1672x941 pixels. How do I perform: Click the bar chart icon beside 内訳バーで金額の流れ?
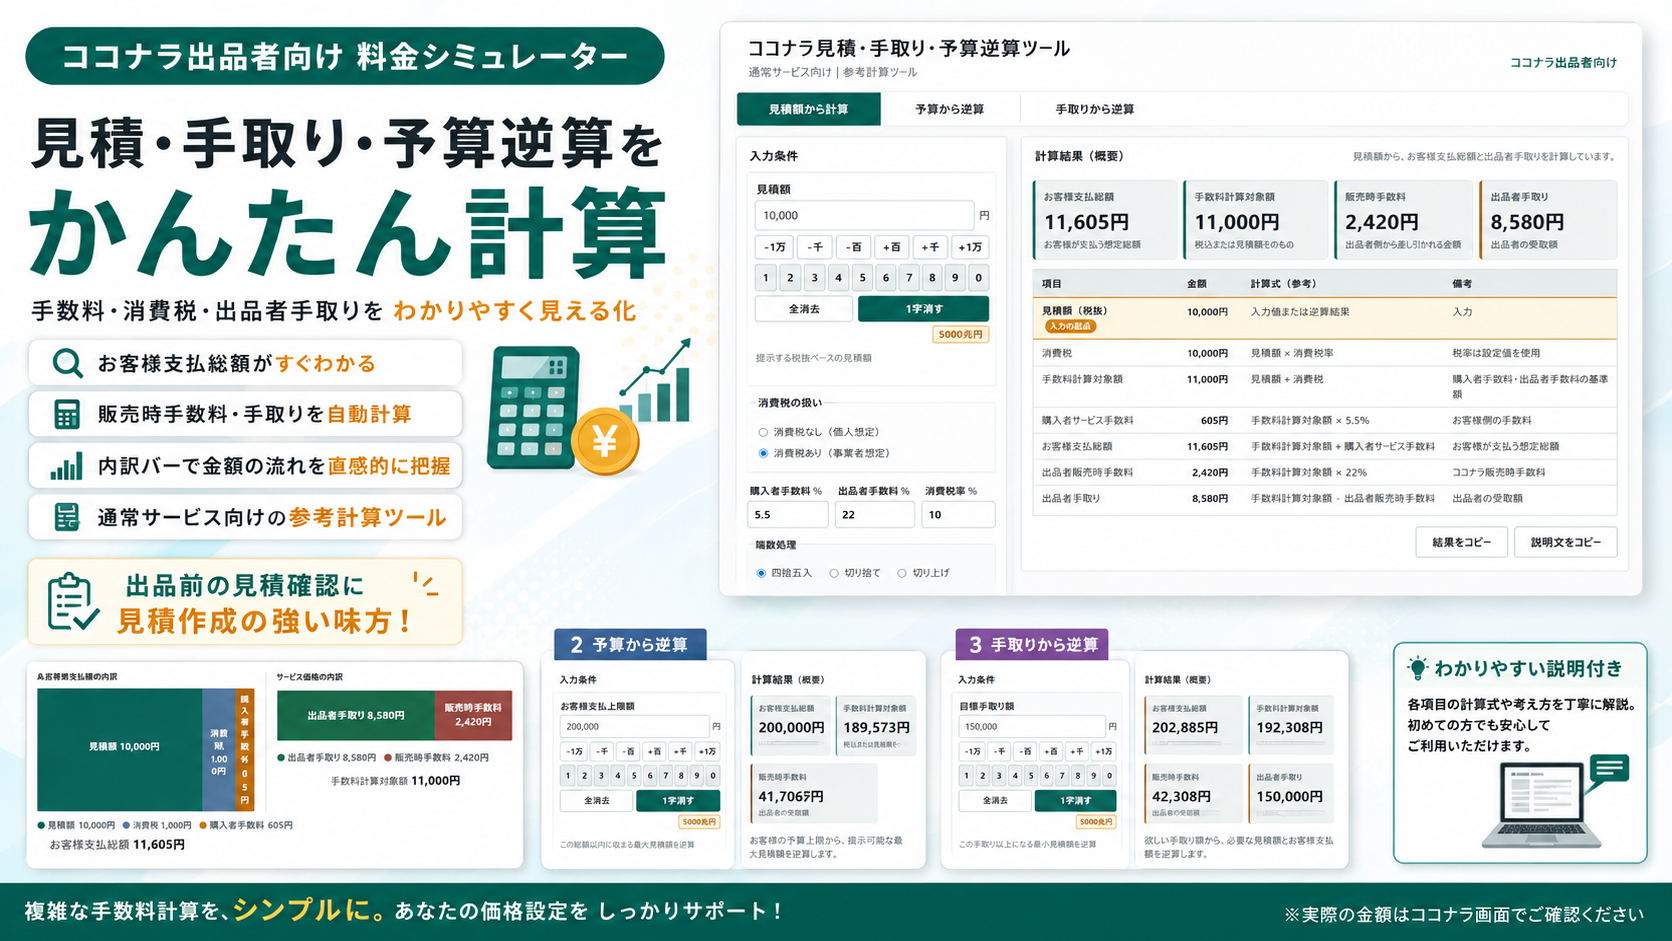(x=67, y=466)
